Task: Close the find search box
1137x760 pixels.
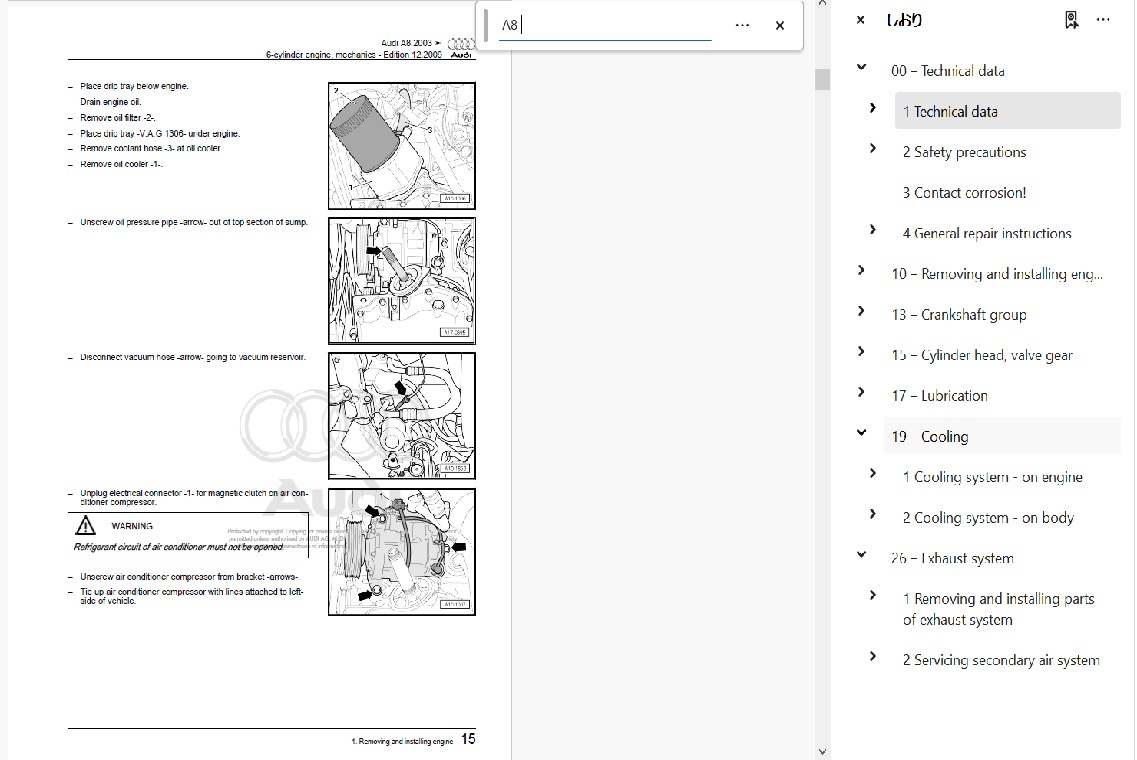Action: 780,25
